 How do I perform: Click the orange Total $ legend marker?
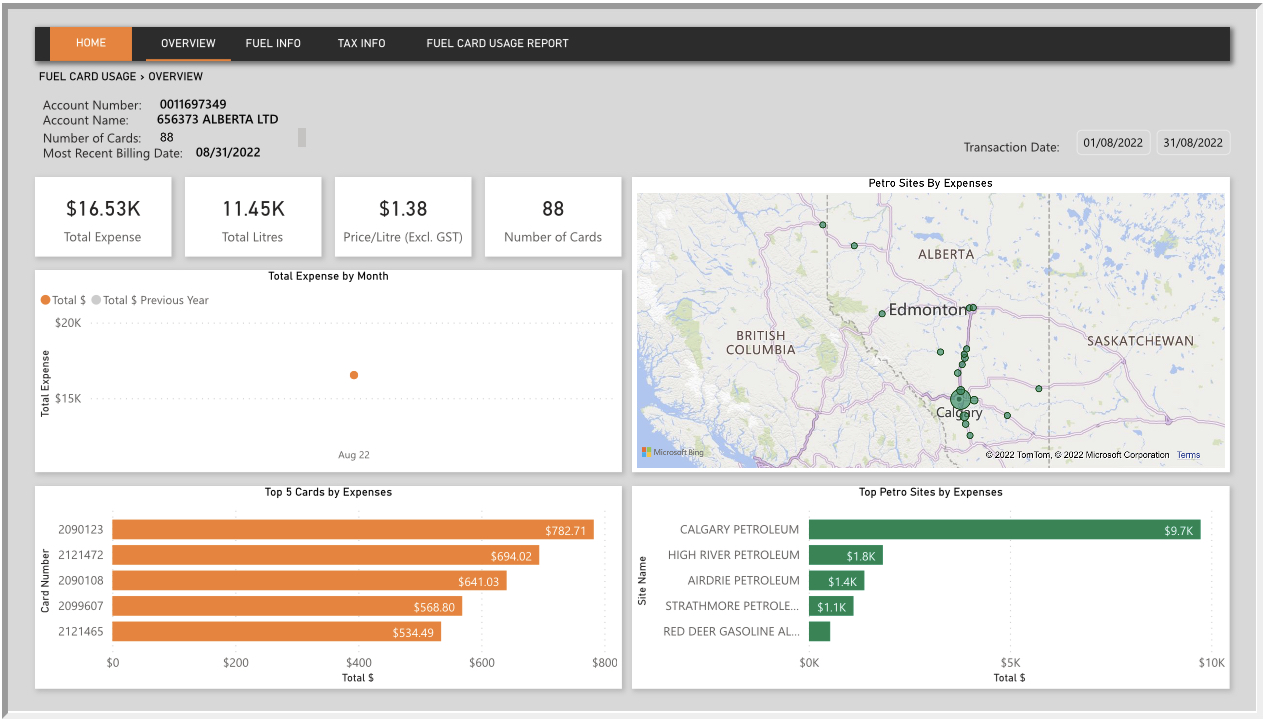click(x=45, y=300)
